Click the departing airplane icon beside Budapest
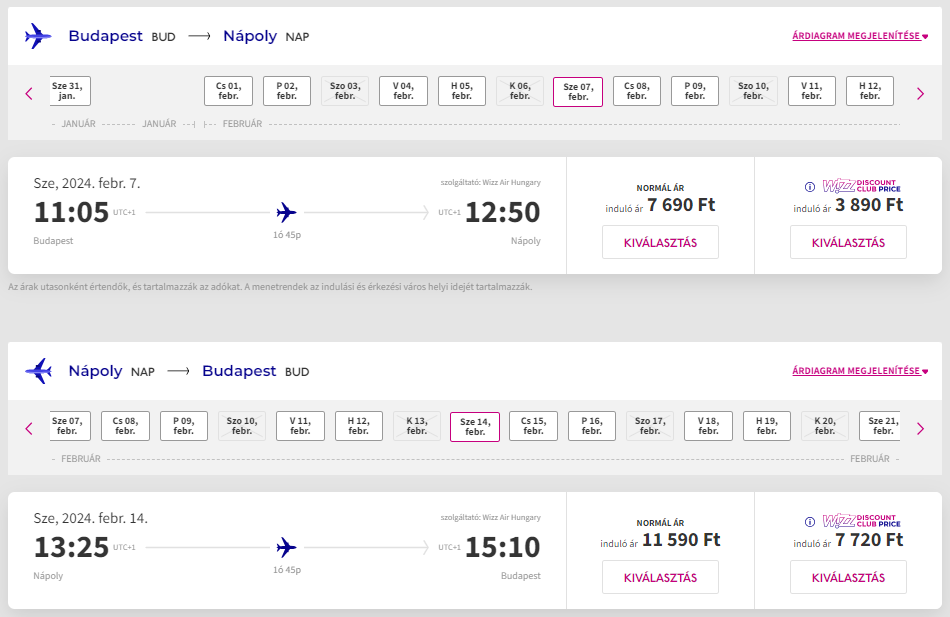This screenshot has width=950, height=617. (x=38, y=36)
